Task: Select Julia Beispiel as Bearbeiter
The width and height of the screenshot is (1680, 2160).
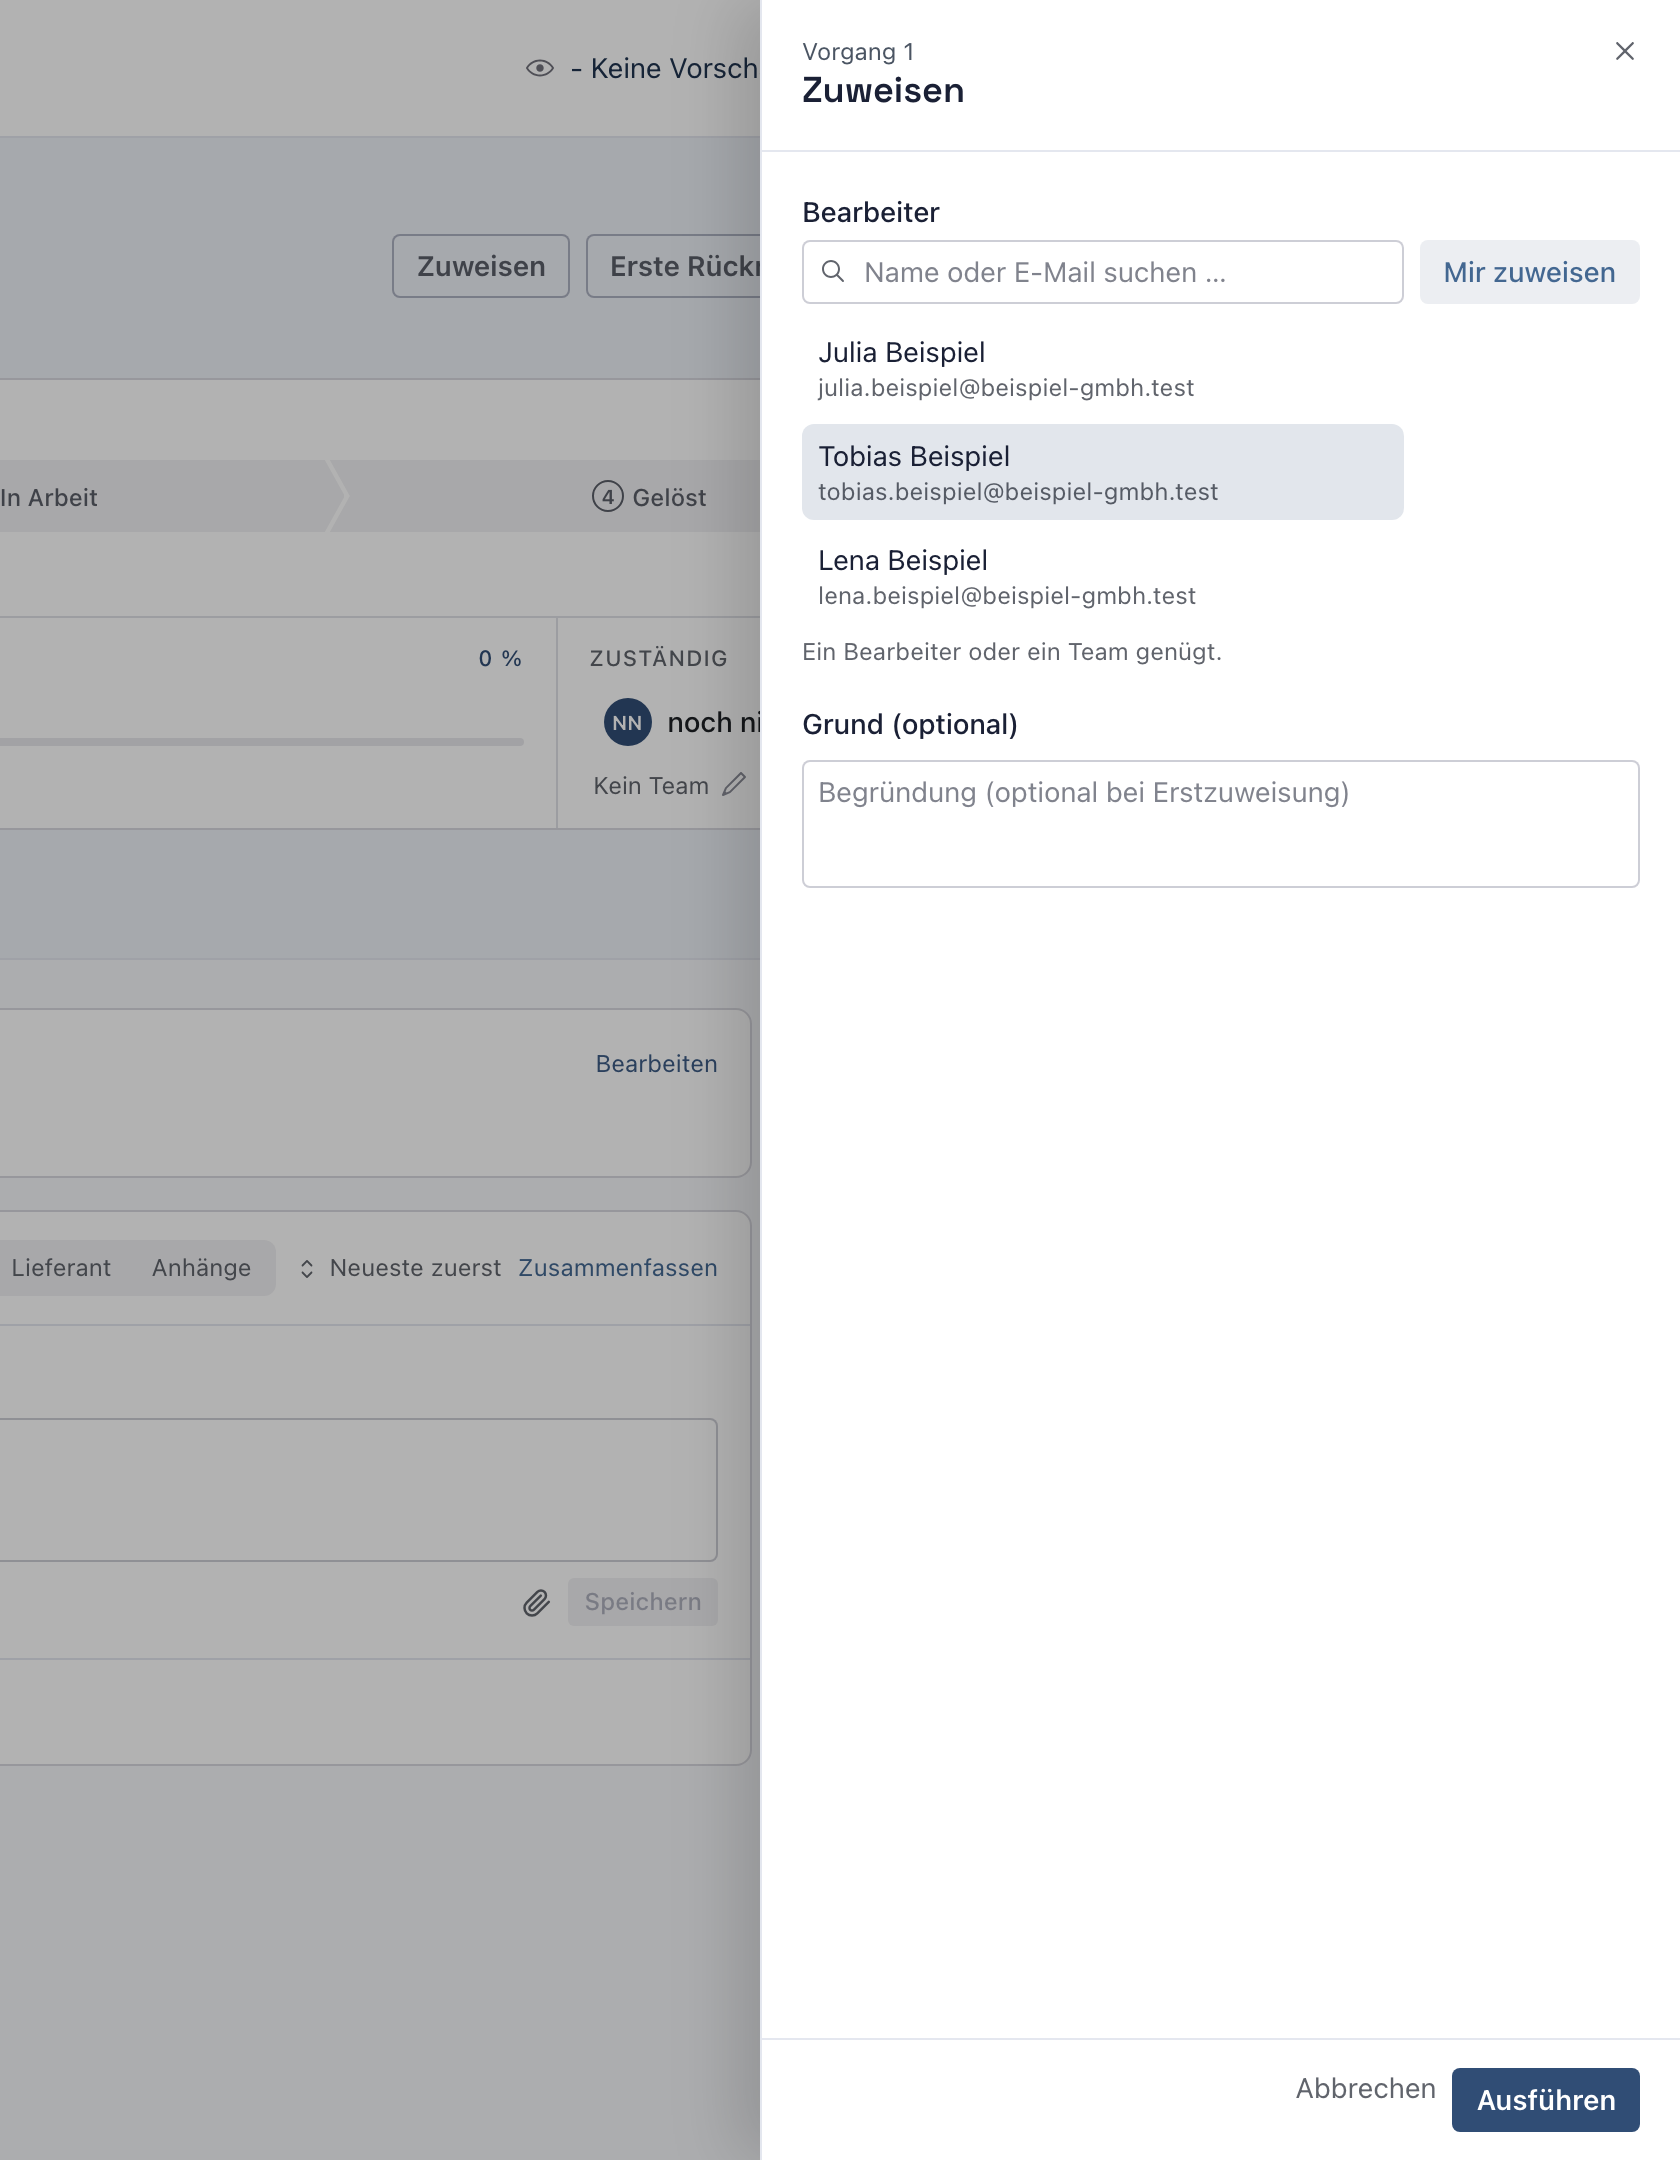Action: (1102, 369)
